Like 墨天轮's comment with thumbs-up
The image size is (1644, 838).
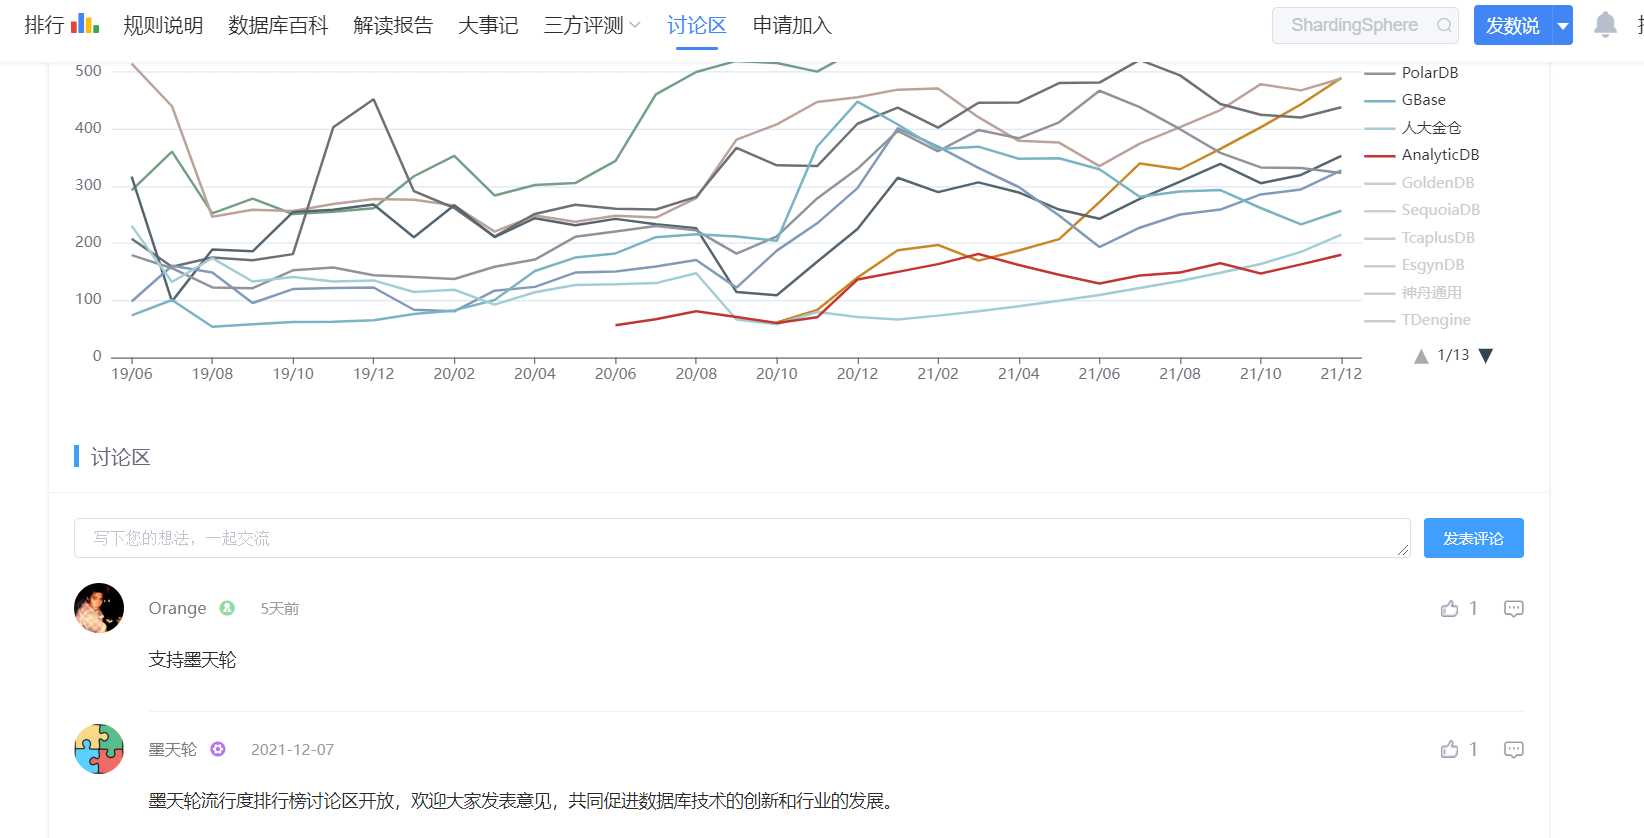pos(1450,749)
